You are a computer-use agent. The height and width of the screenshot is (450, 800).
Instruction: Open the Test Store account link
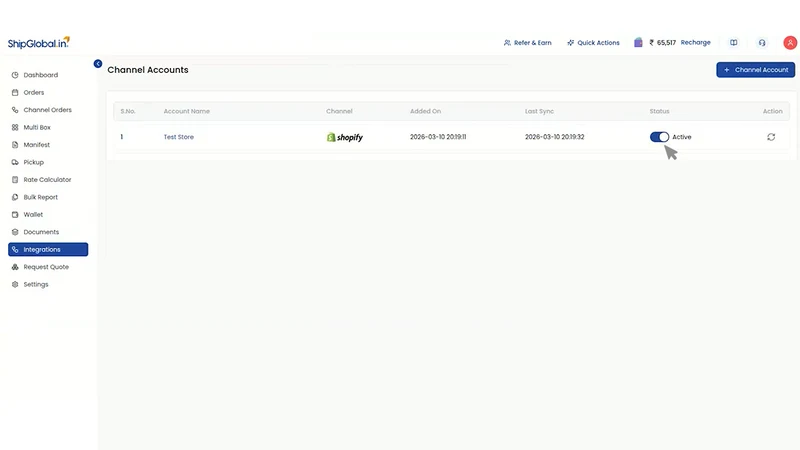click(x=179, y=137)
